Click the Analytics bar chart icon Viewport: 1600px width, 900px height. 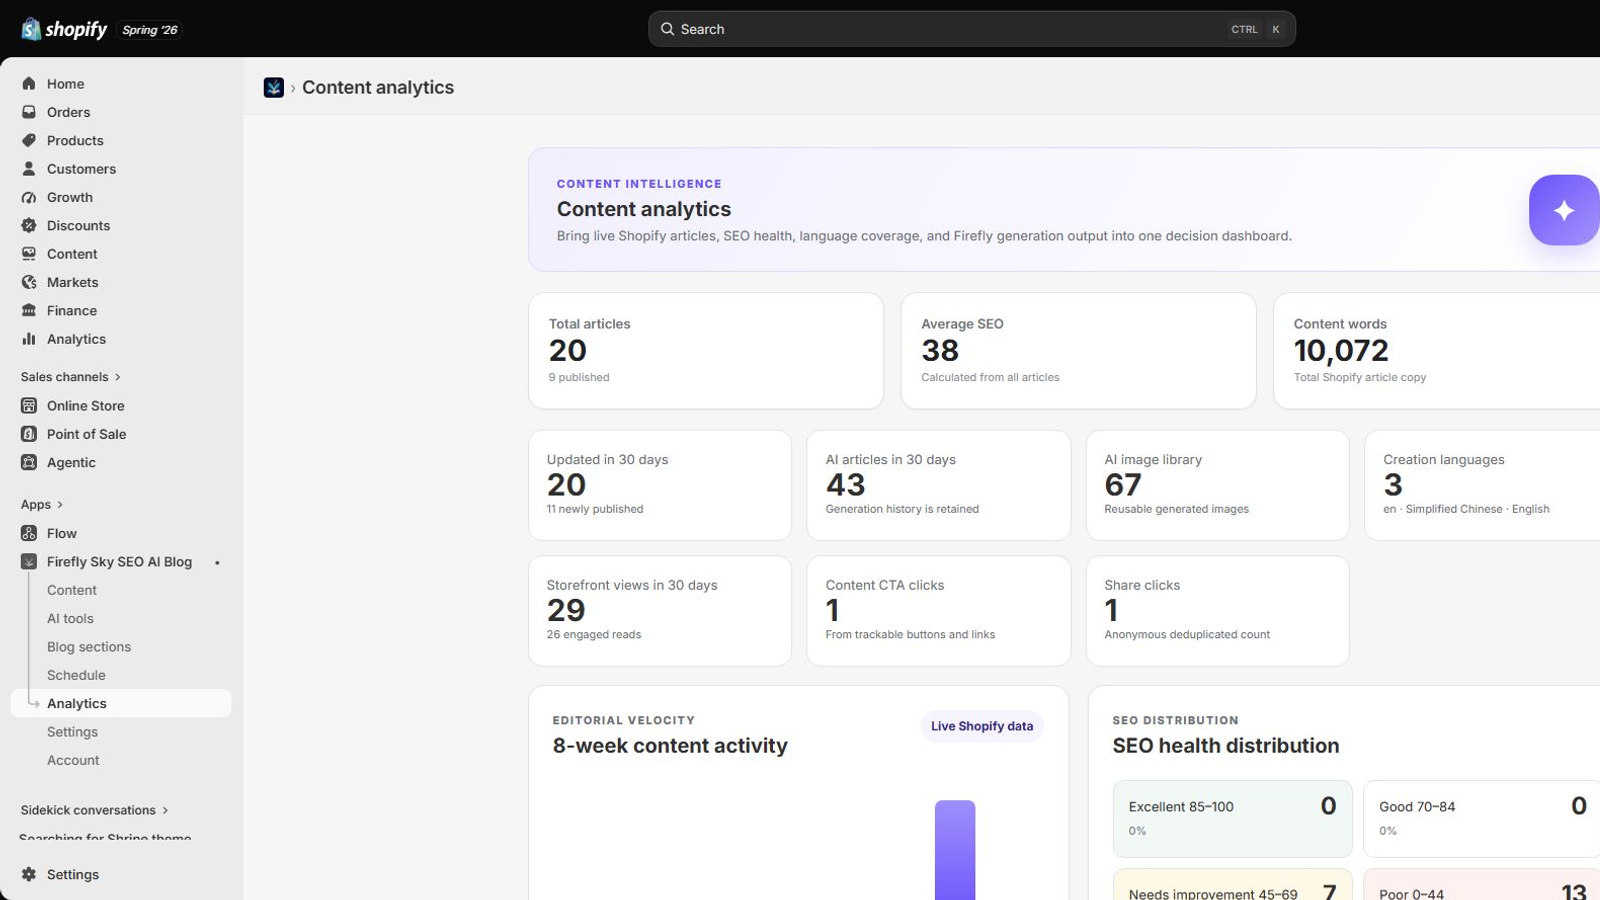[x=29, y=339]
